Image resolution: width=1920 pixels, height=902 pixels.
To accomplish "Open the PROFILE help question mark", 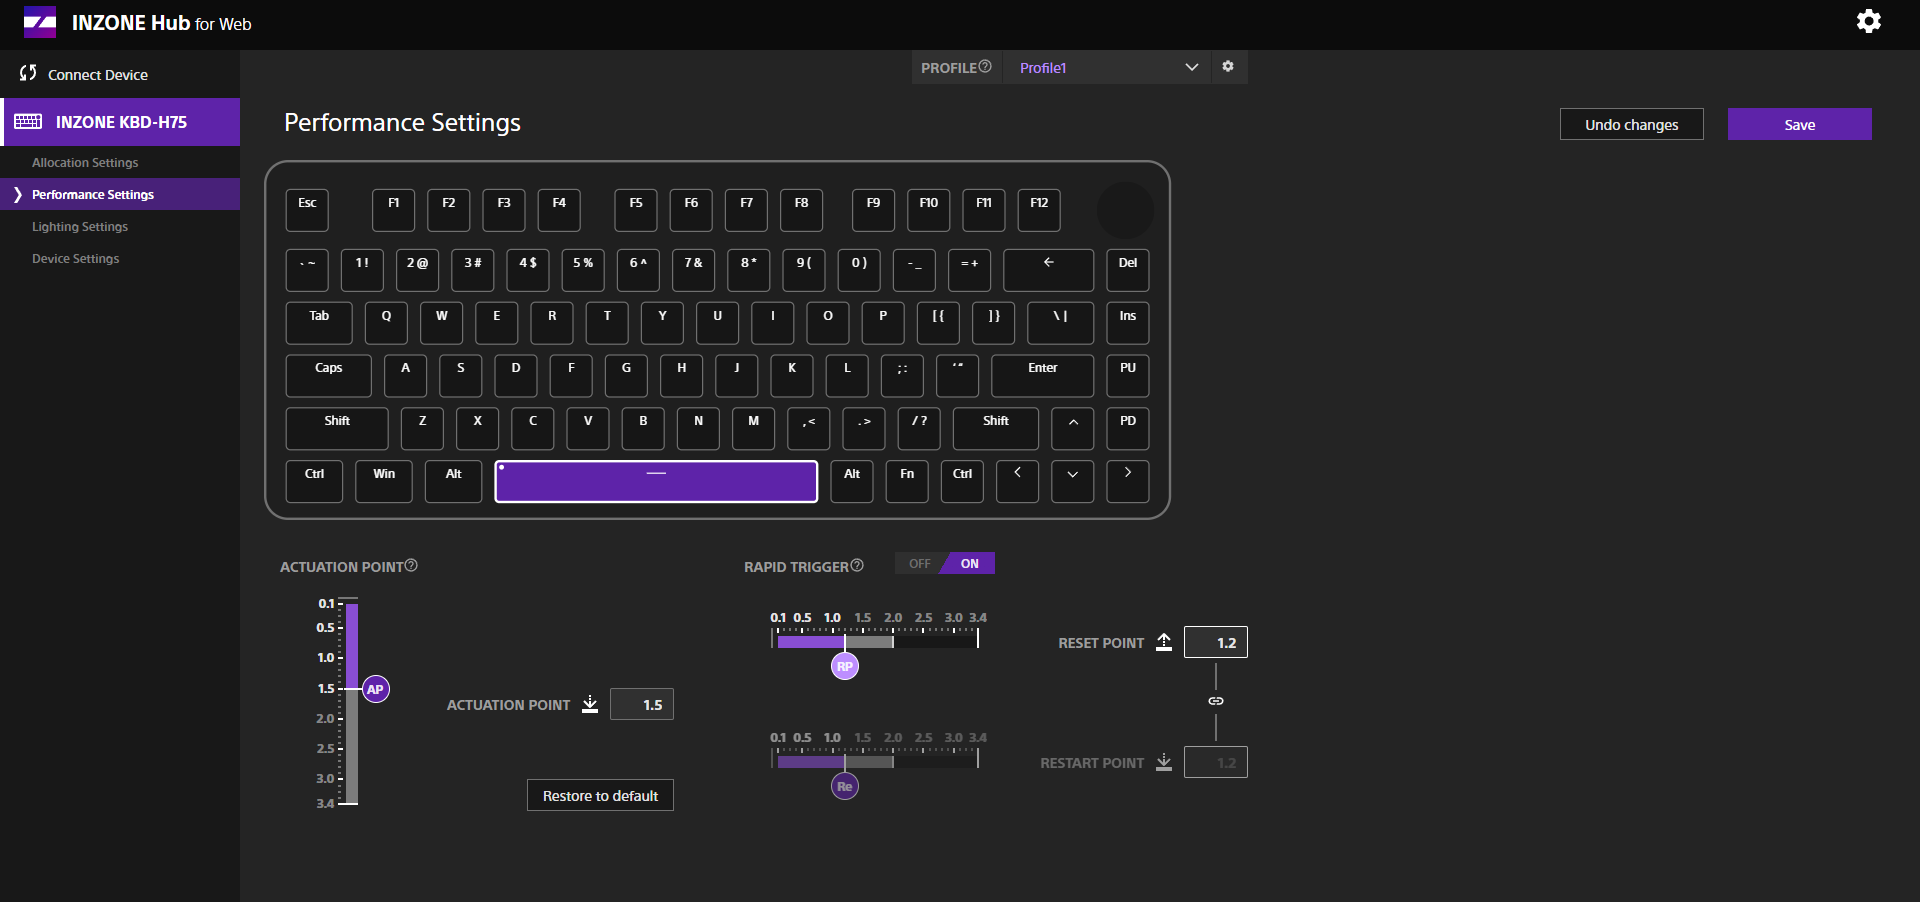I will 985,66.
